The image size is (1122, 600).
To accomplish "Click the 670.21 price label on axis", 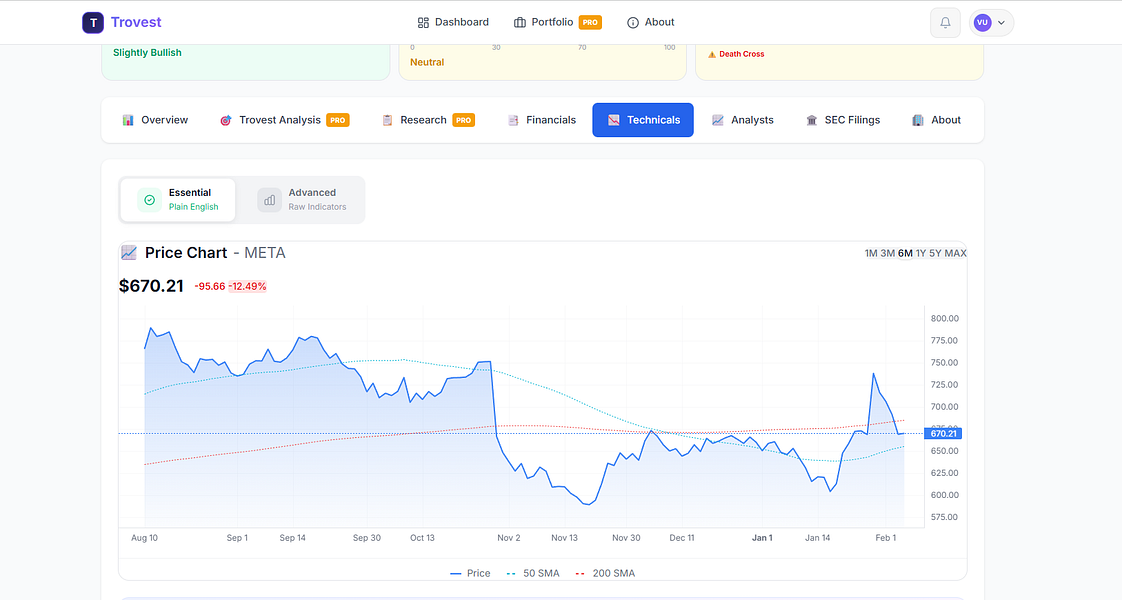I will [x=945, y=433].
